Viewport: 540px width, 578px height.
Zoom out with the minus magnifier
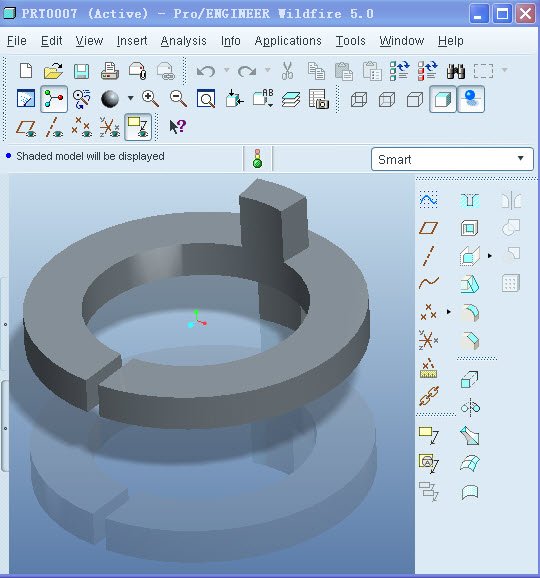pos(178,98)
